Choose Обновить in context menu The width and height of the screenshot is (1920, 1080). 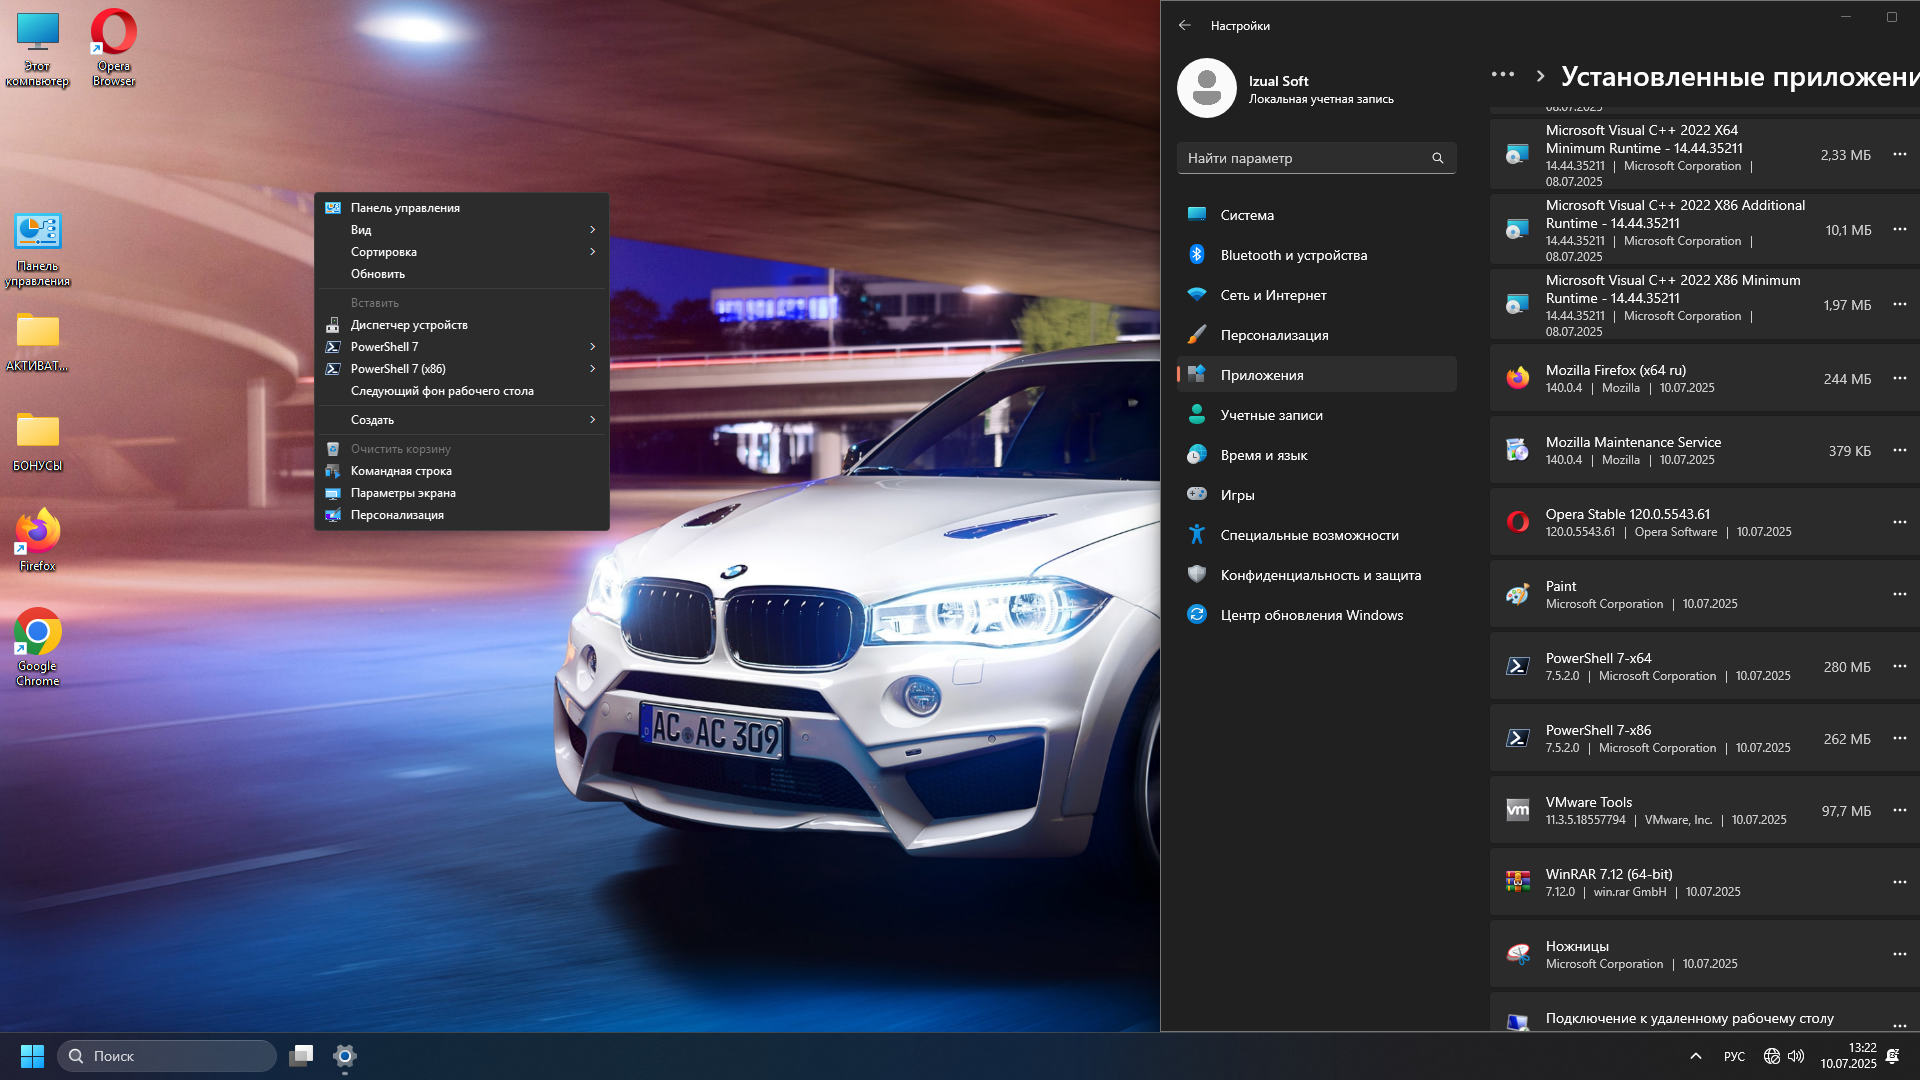[462, 274]
